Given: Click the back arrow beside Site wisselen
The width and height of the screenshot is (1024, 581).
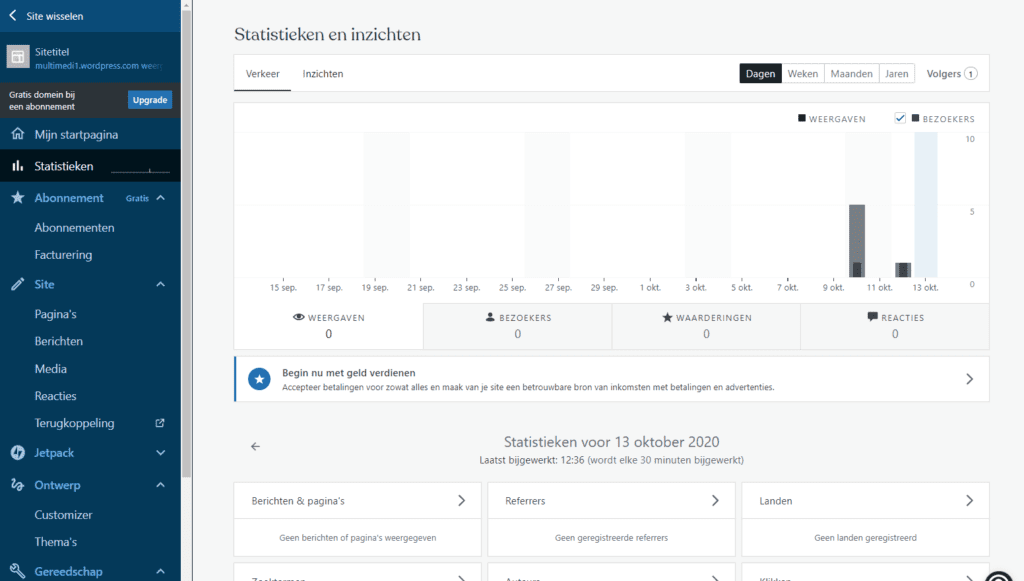Looking at the screenshot, I should pyautogui.click(x=13, y=15).
